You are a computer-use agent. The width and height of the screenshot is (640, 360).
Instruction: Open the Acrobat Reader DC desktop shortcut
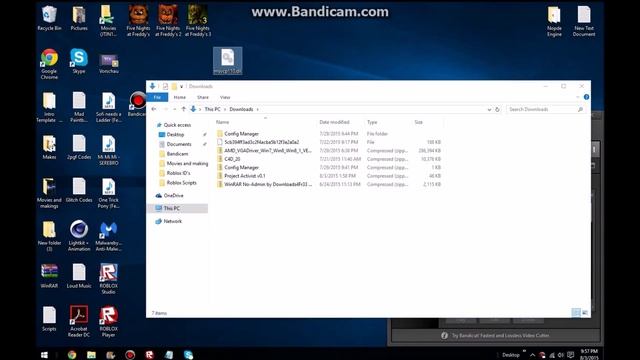[79, 322]
